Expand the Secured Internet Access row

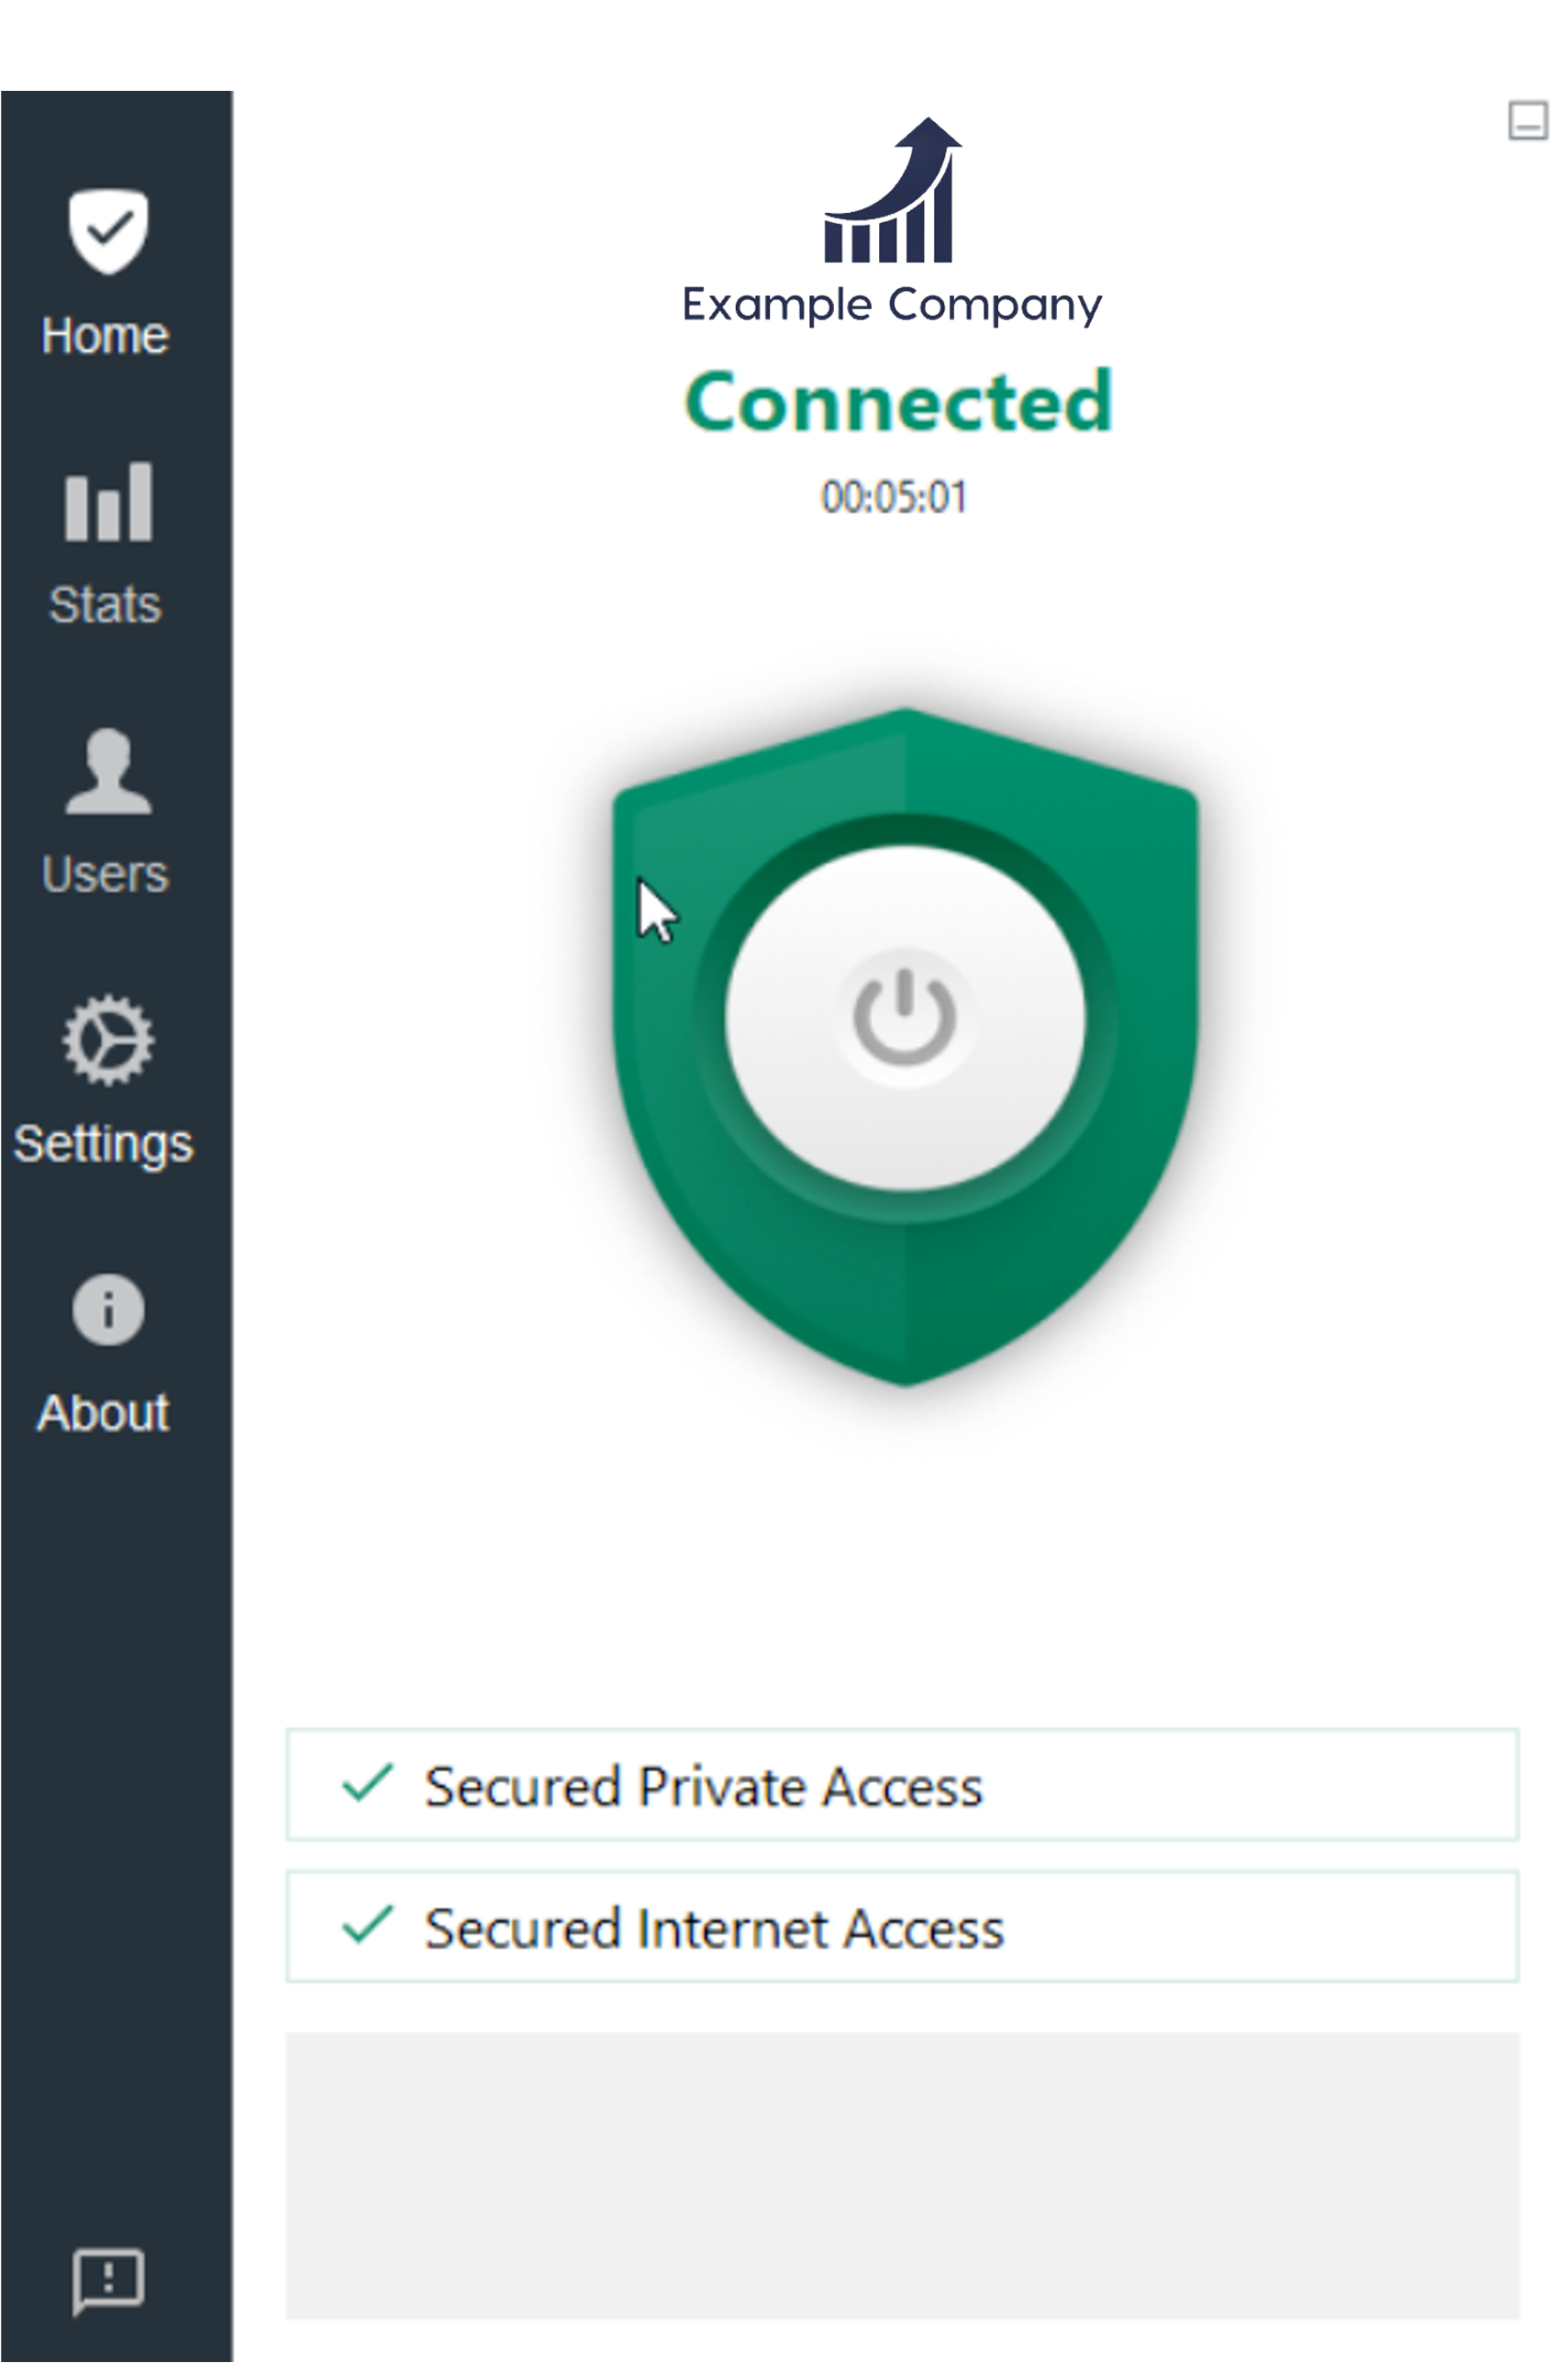click(902, 1926)
